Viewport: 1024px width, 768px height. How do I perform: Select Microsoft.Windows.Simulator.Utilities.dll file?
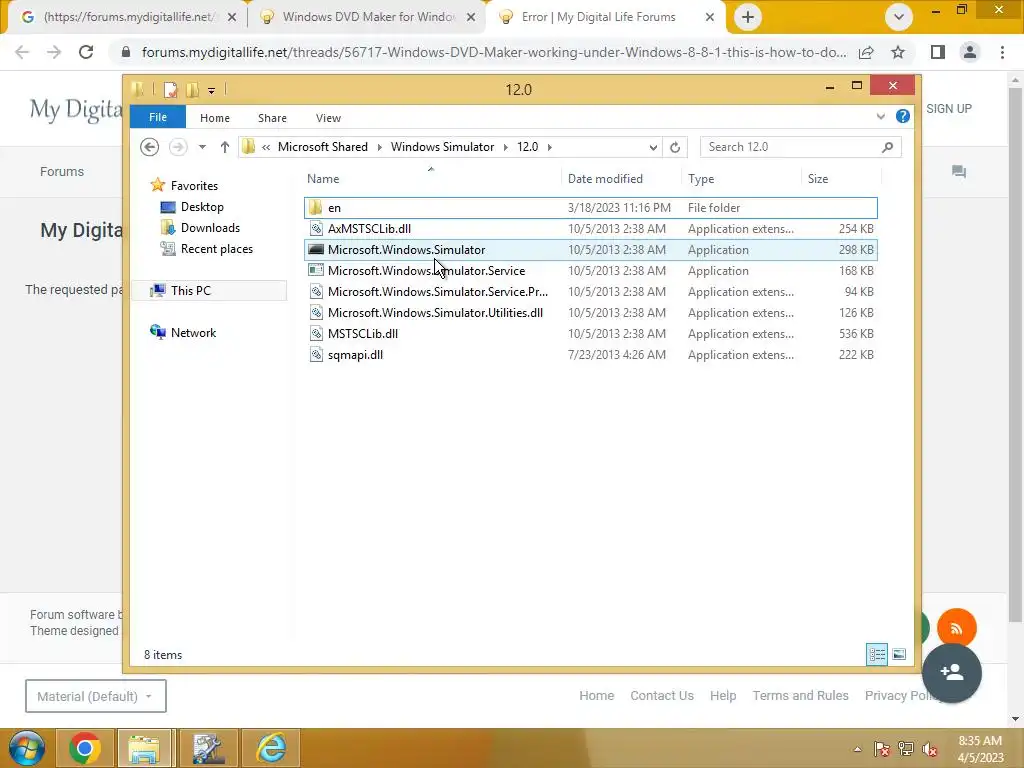(x=590, y=312)
